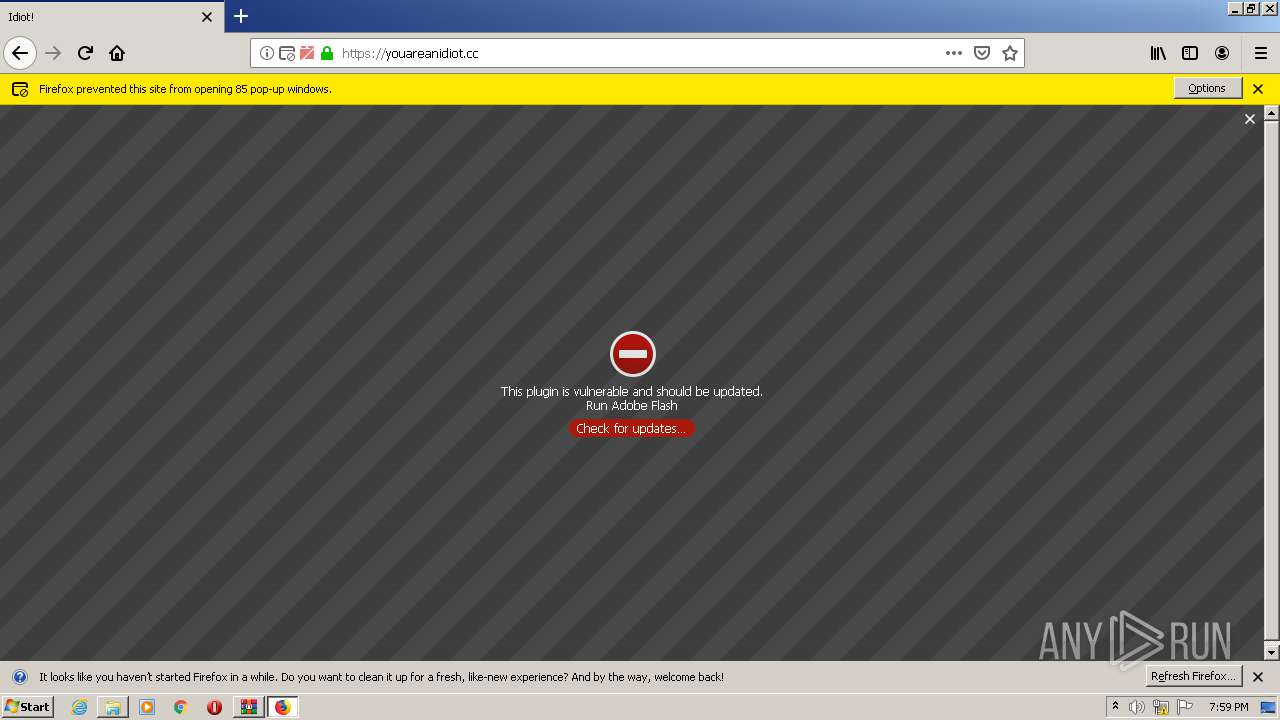Image resolution: width=1280 pixels, height=720 pixels.
Task: Open the Library history and bookmarks
Action: point(1158,53)
